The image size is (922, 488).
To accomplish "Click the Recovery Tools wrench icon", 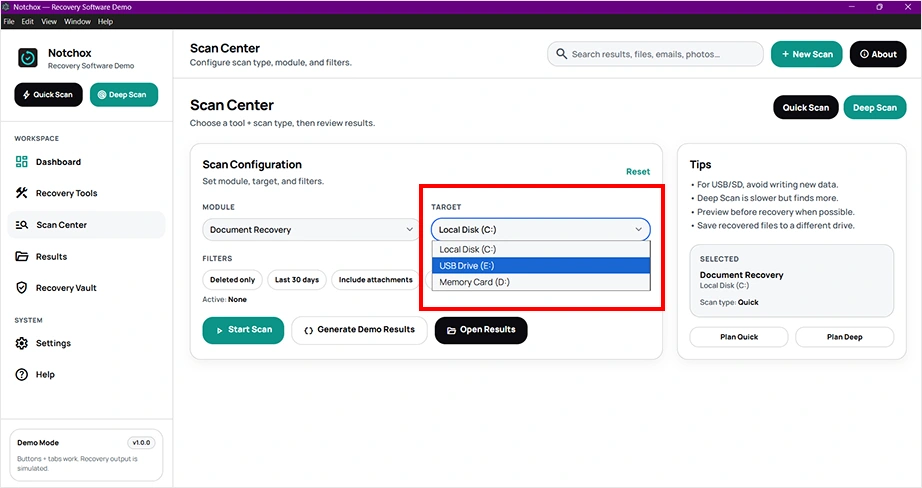I will click(22, 193).
